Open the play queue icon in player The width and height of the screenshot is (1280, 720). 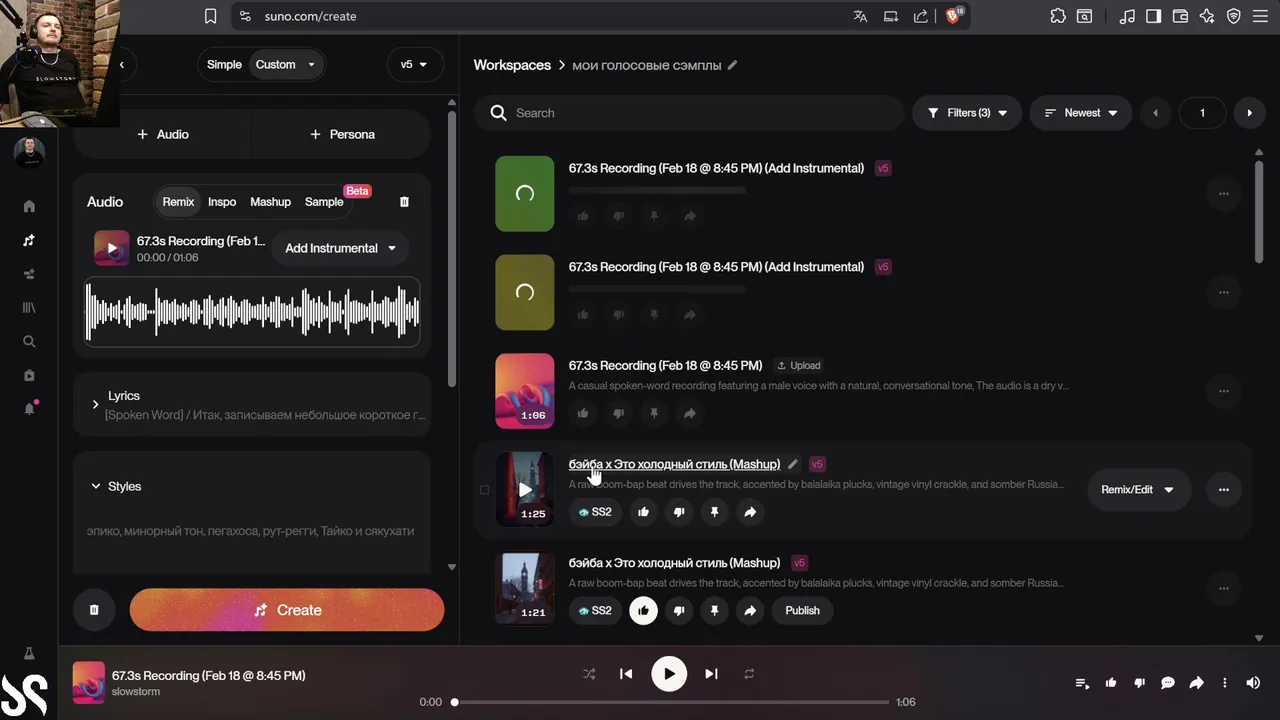pyautogui.click(x=1082, y=683)
